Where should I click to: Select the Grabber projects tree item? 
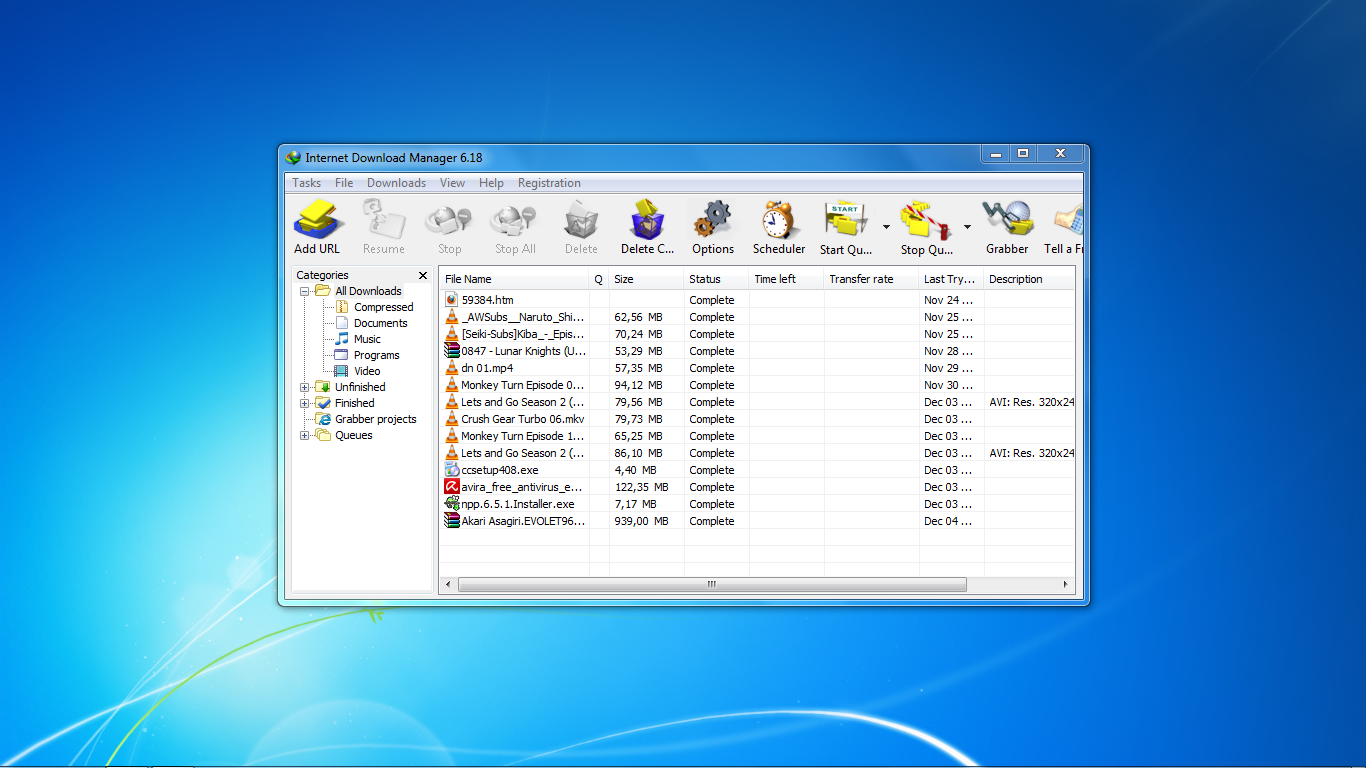[375, 419]
